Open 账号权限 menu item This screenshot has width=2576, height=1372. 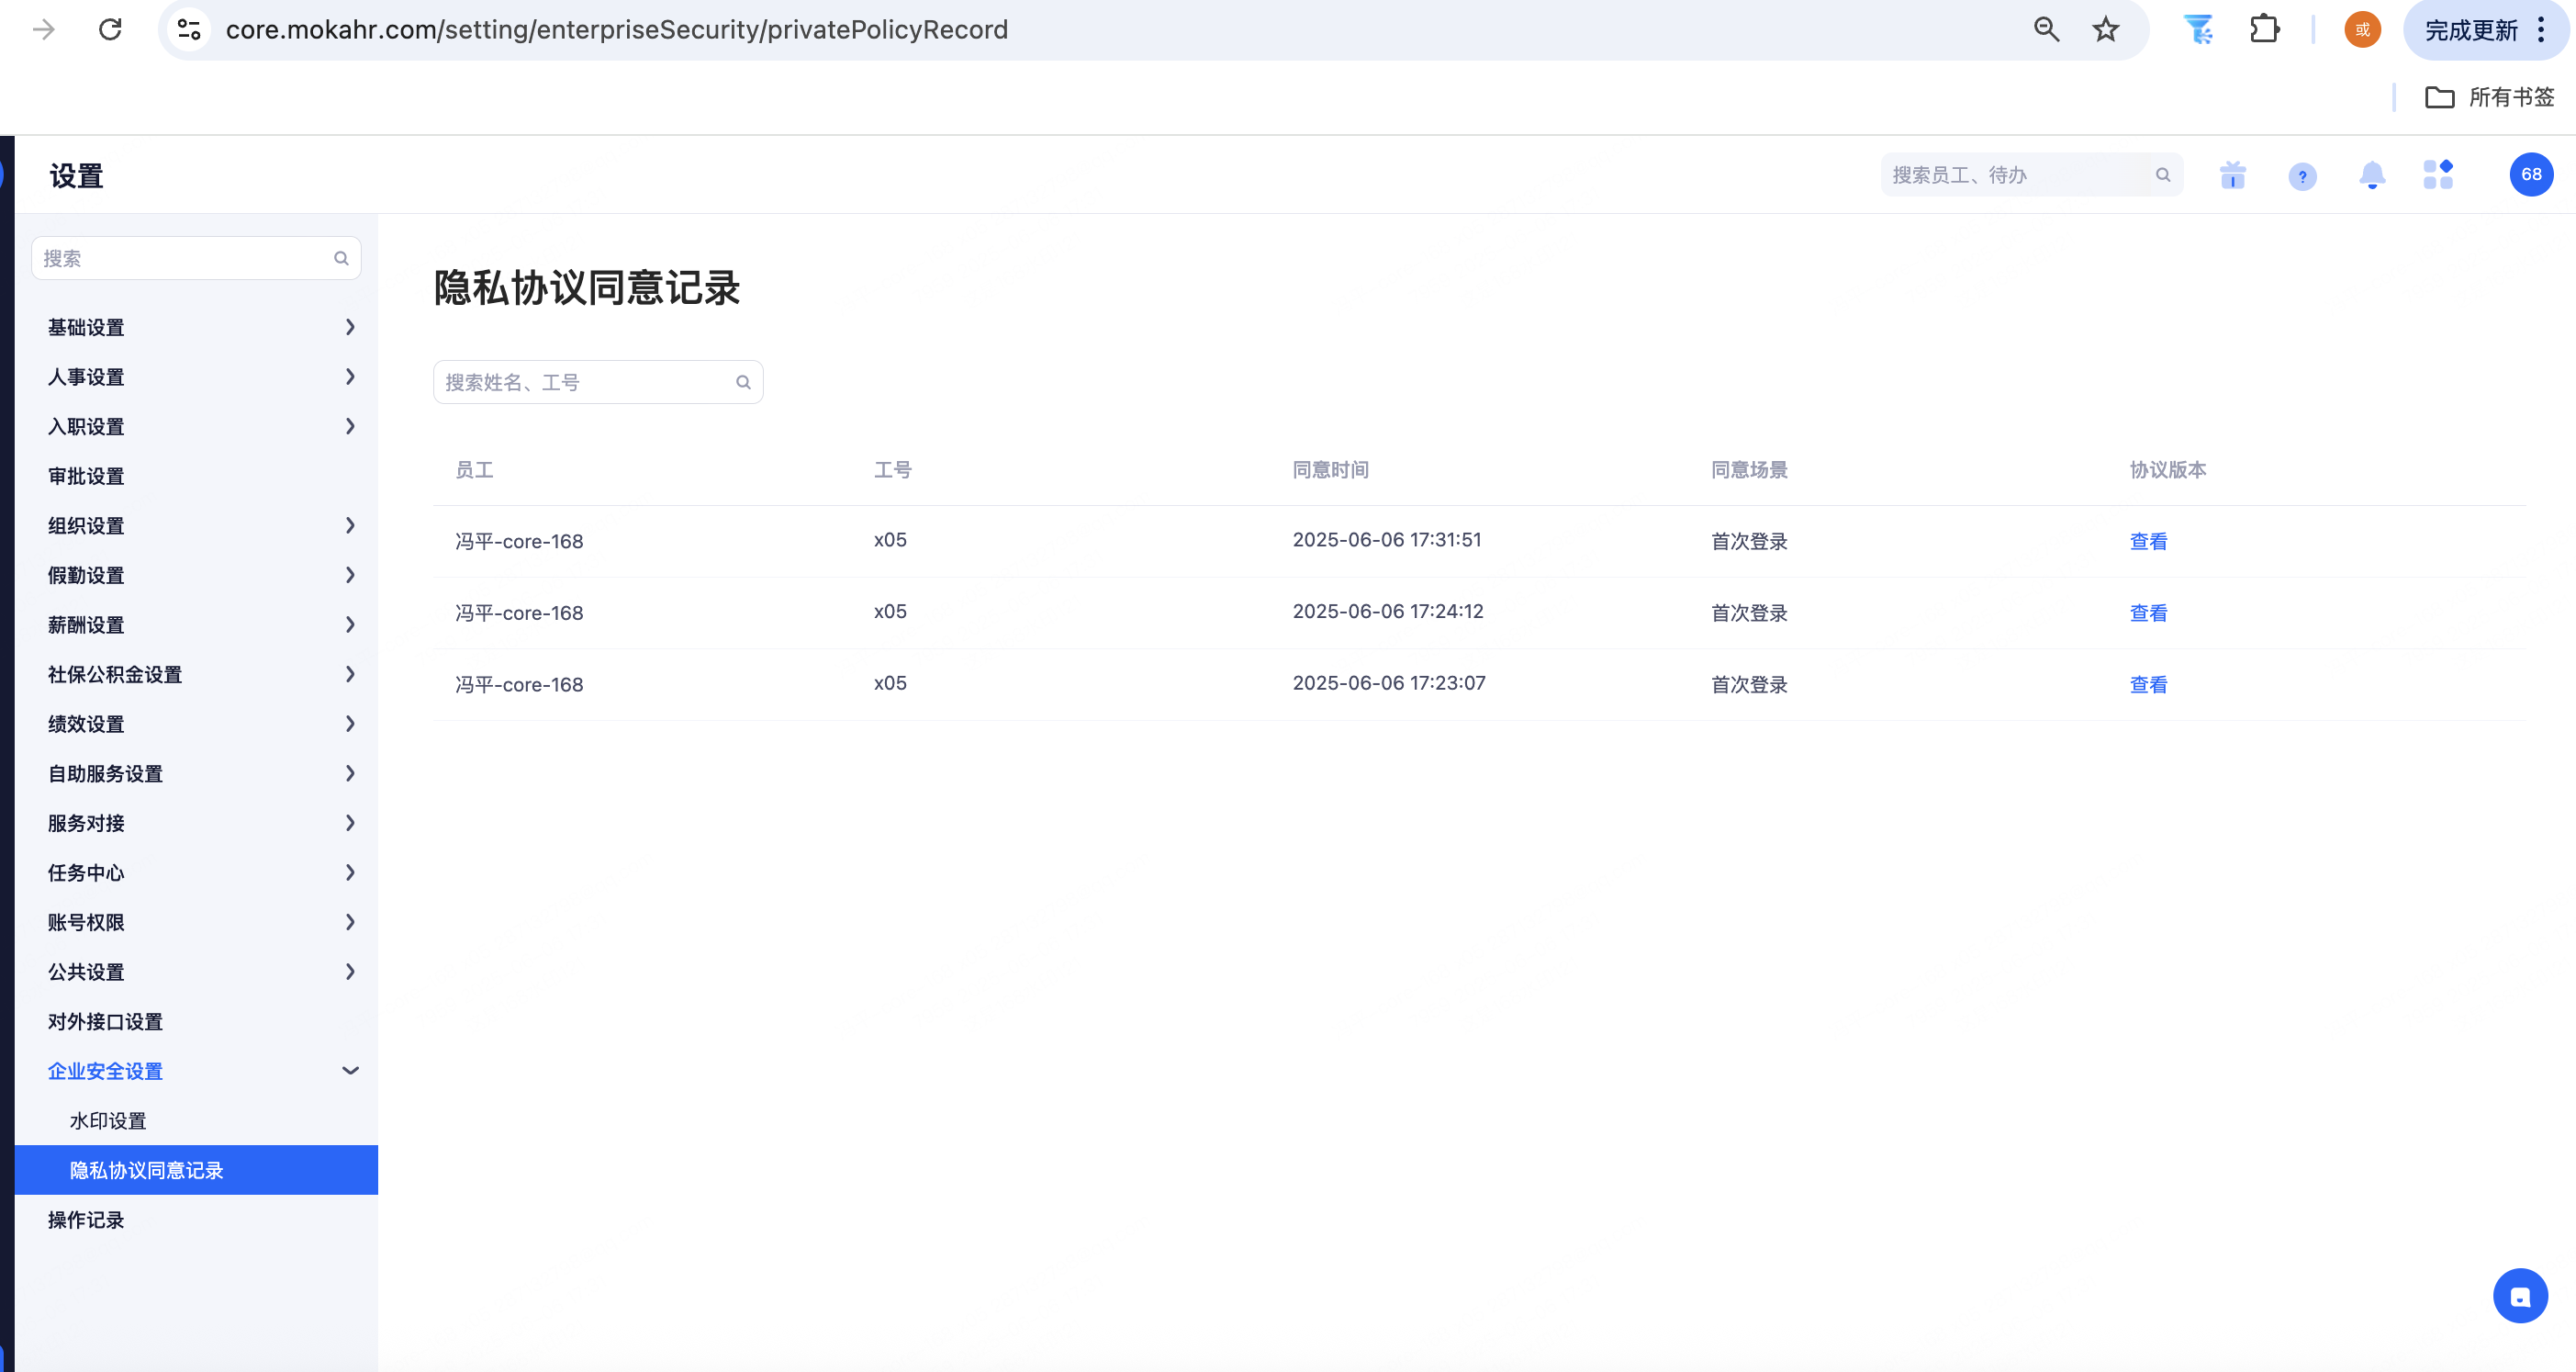coord(196,922)
